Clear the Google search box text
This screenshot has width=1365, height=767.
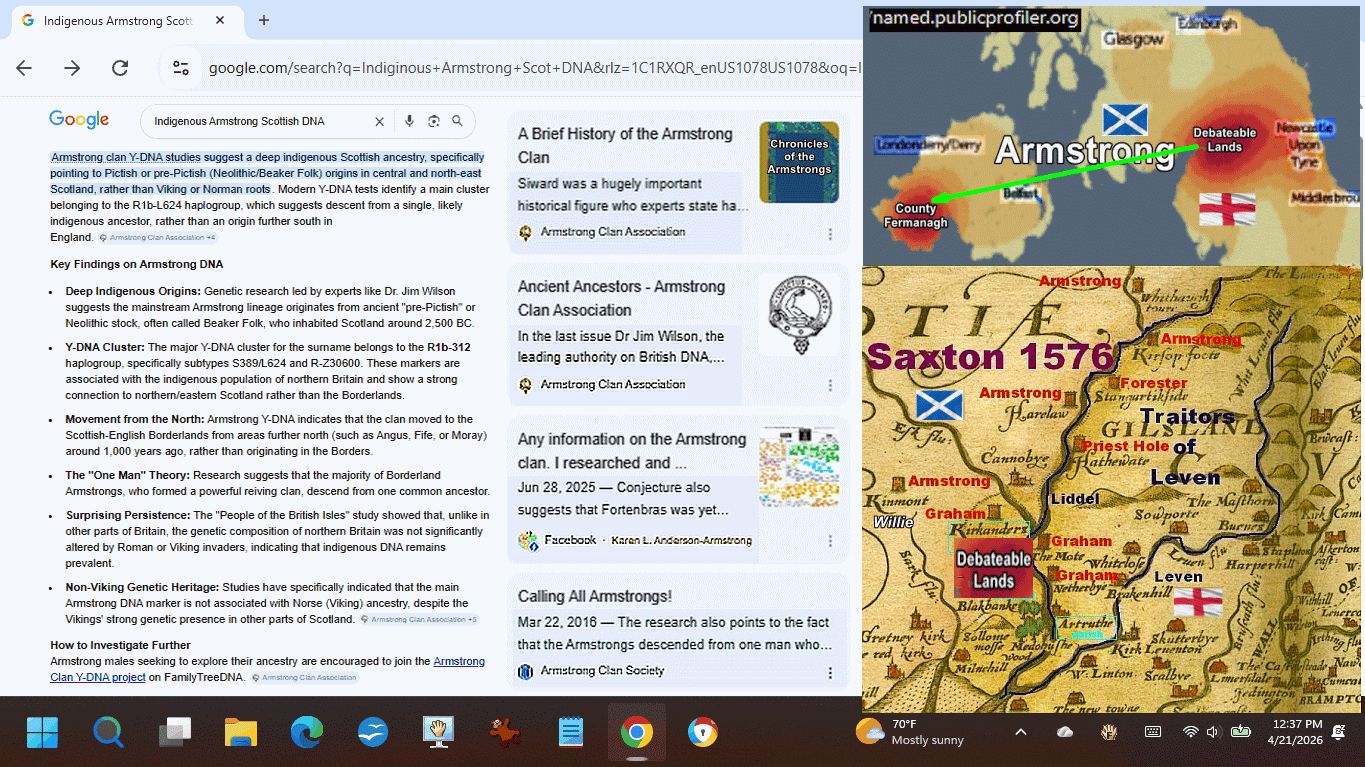pyautogui.click(x=379, y=122)
